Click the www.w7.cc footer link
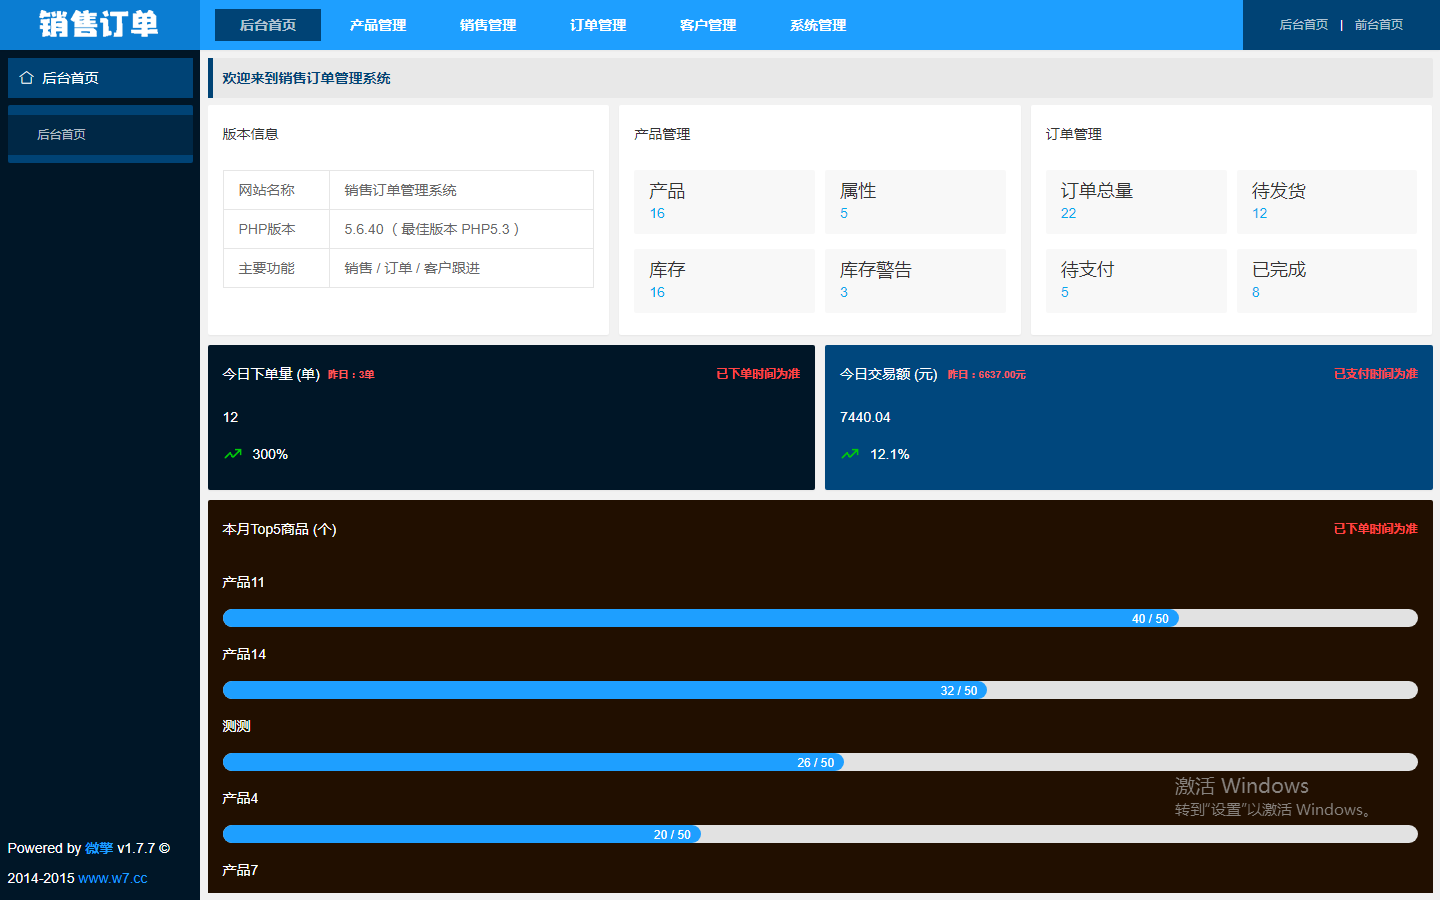This screenshot has width=1440, height=900. click(x=113, y=878)
